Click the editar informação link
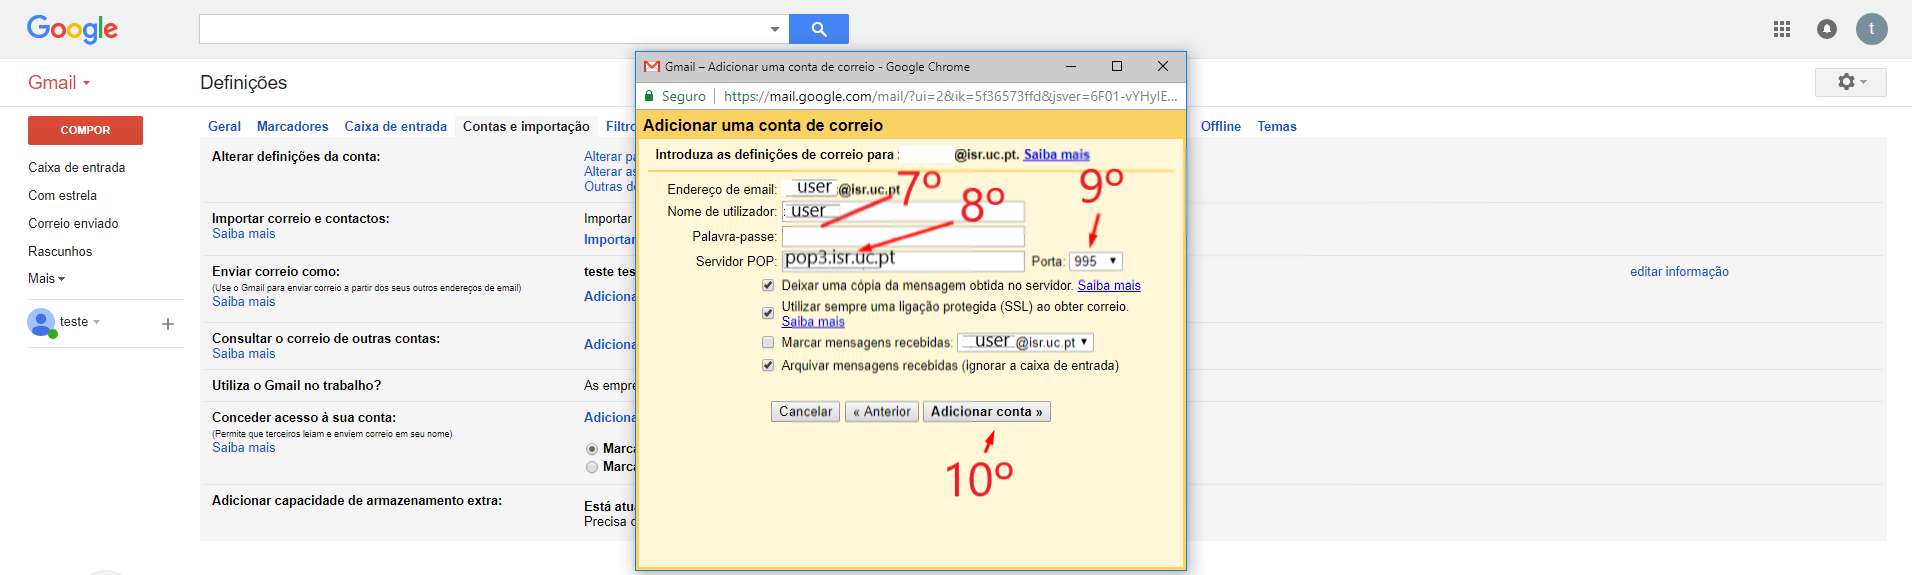Screen dimensions: 1912x575 click(1679, 272)
